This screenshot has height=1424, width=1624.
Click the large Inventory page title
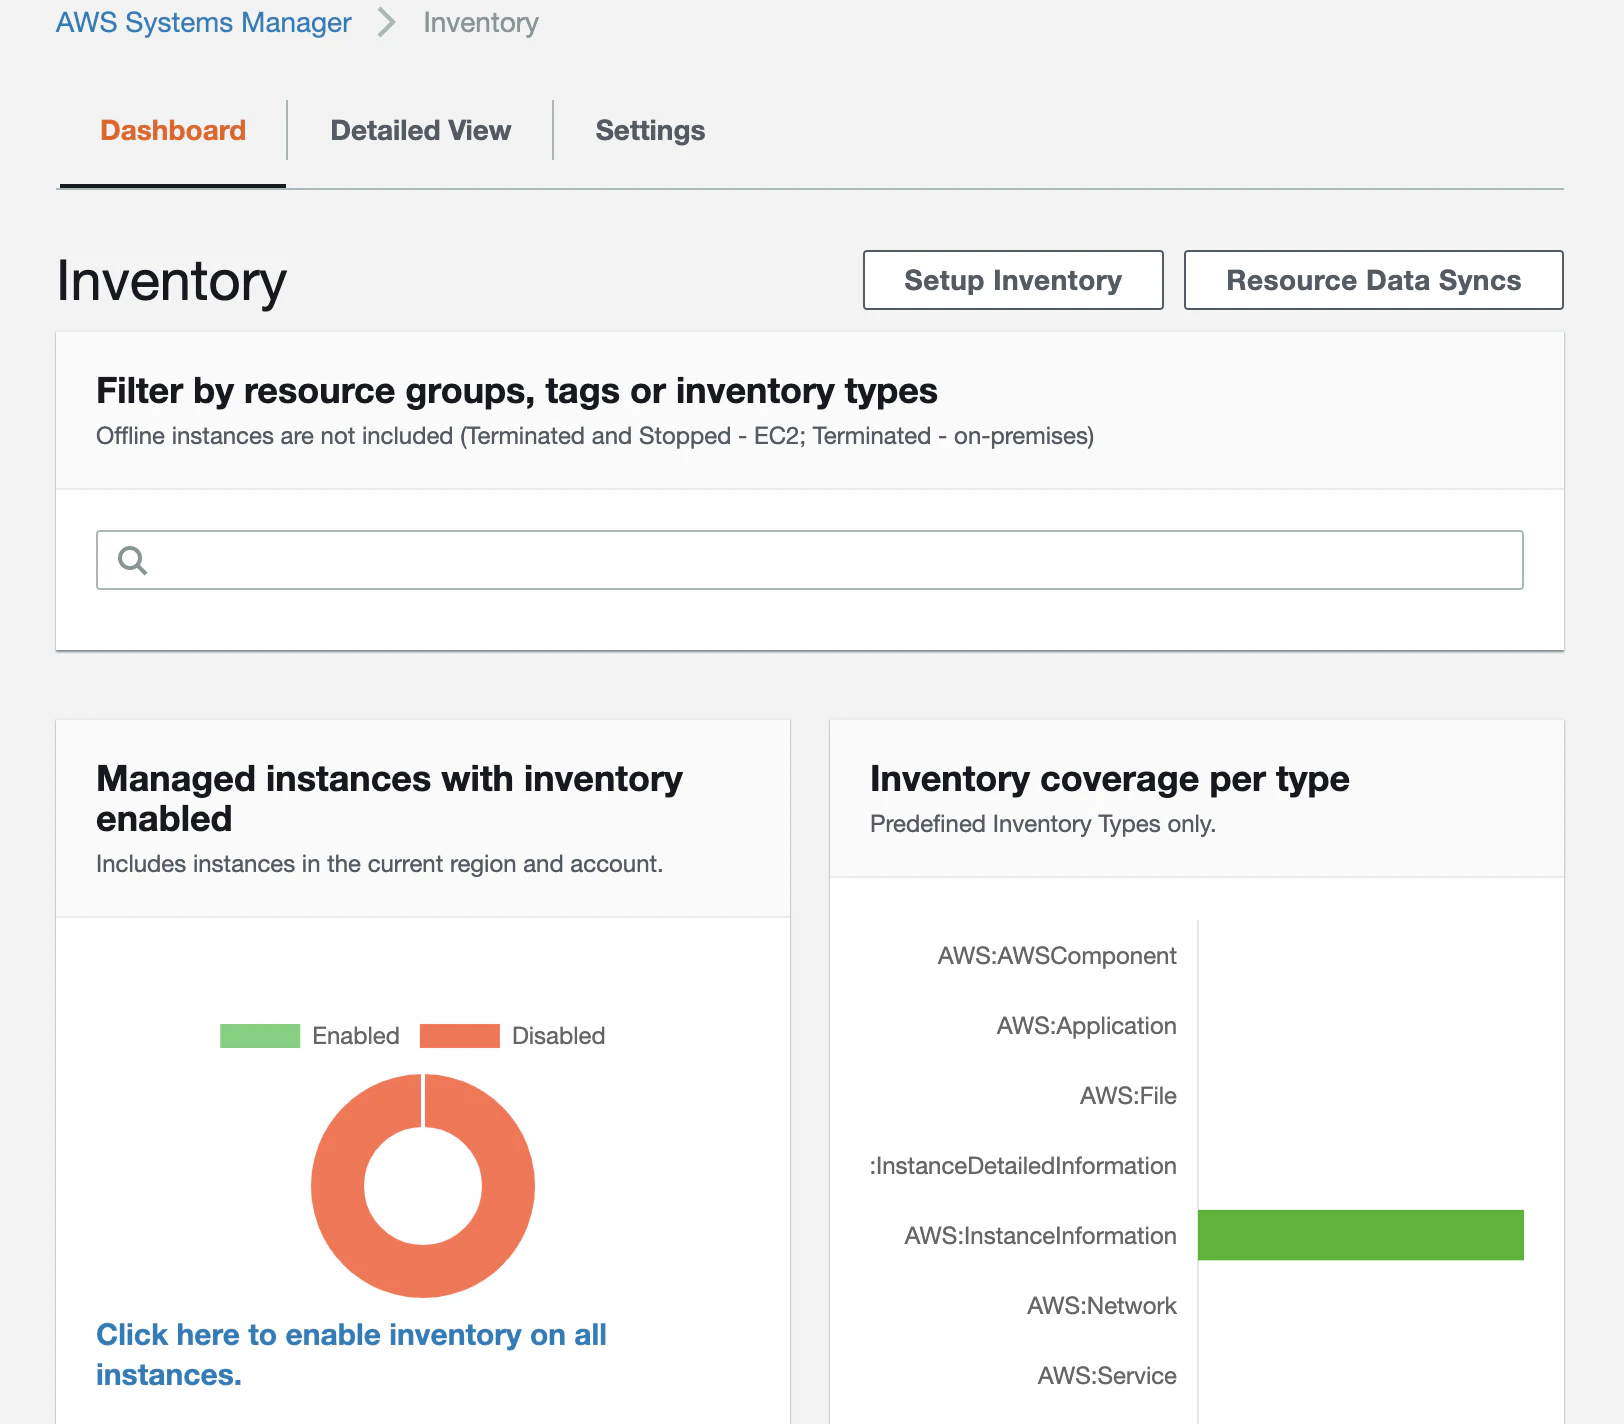pos(172,281)
